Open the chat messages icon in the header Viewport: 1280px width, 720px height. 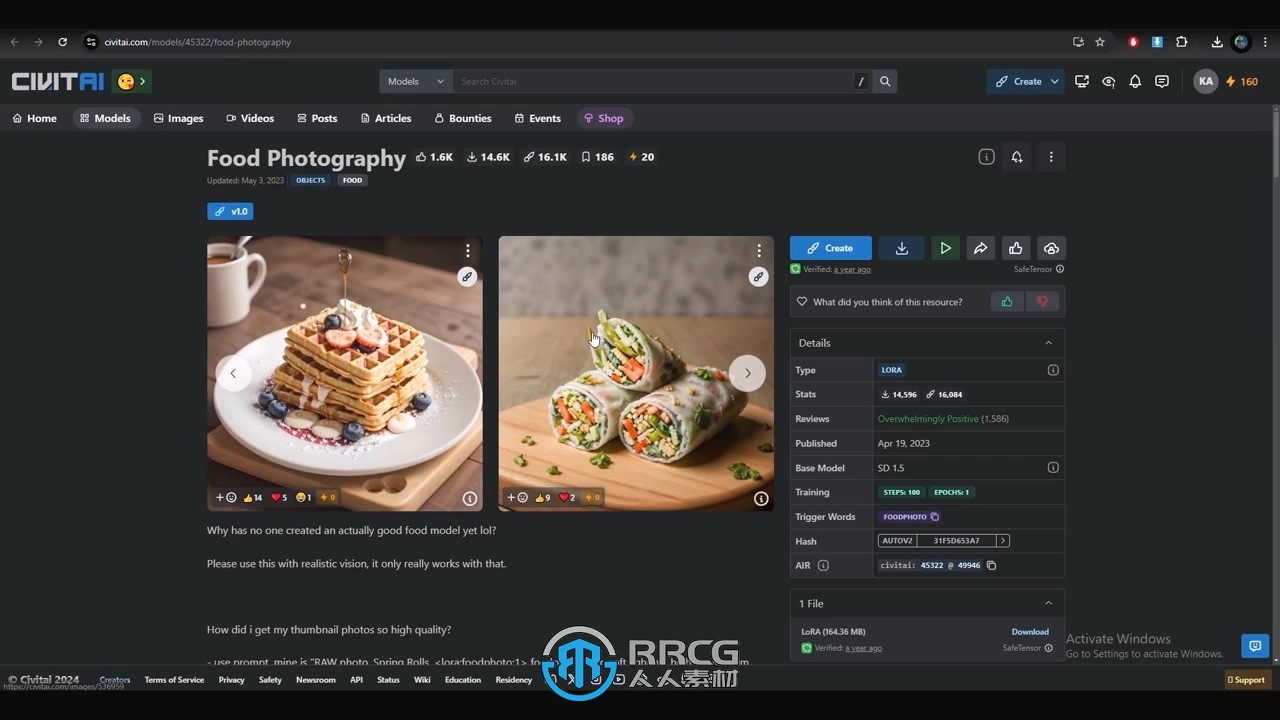1162,82
